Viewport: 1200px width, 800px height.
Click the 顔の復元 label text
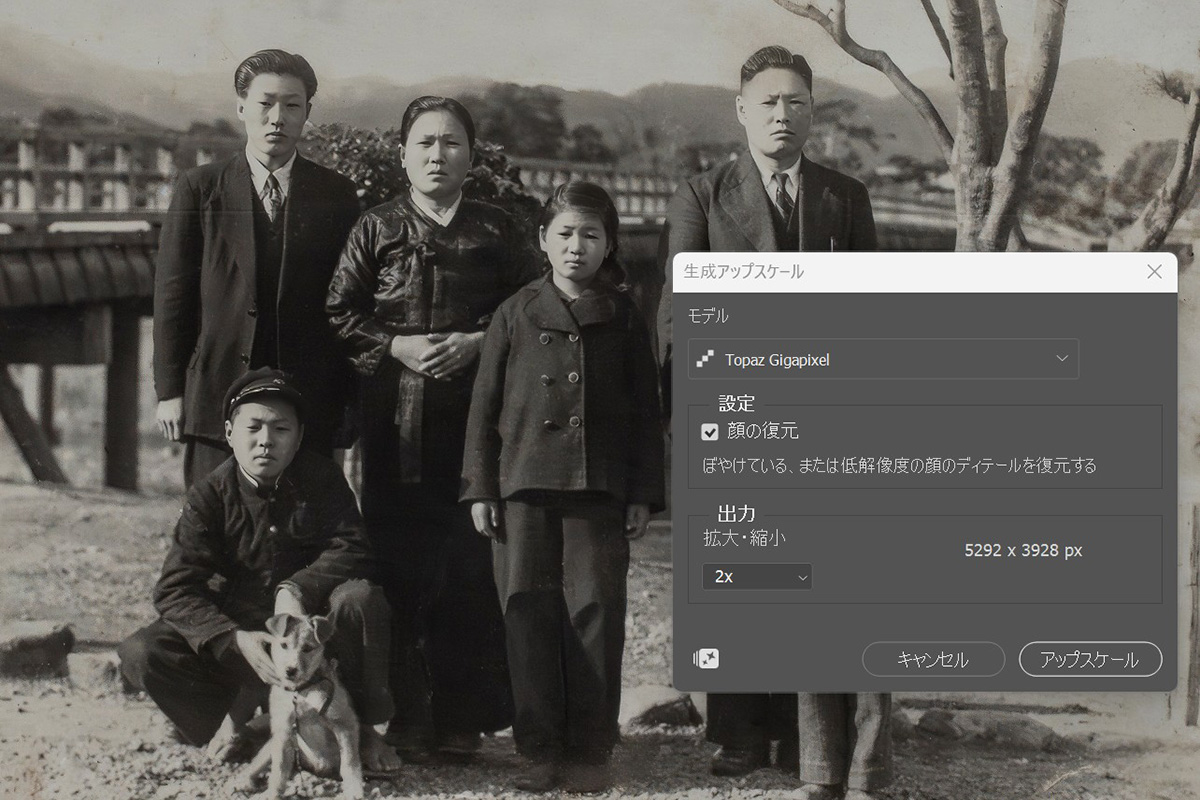[762, 432]
